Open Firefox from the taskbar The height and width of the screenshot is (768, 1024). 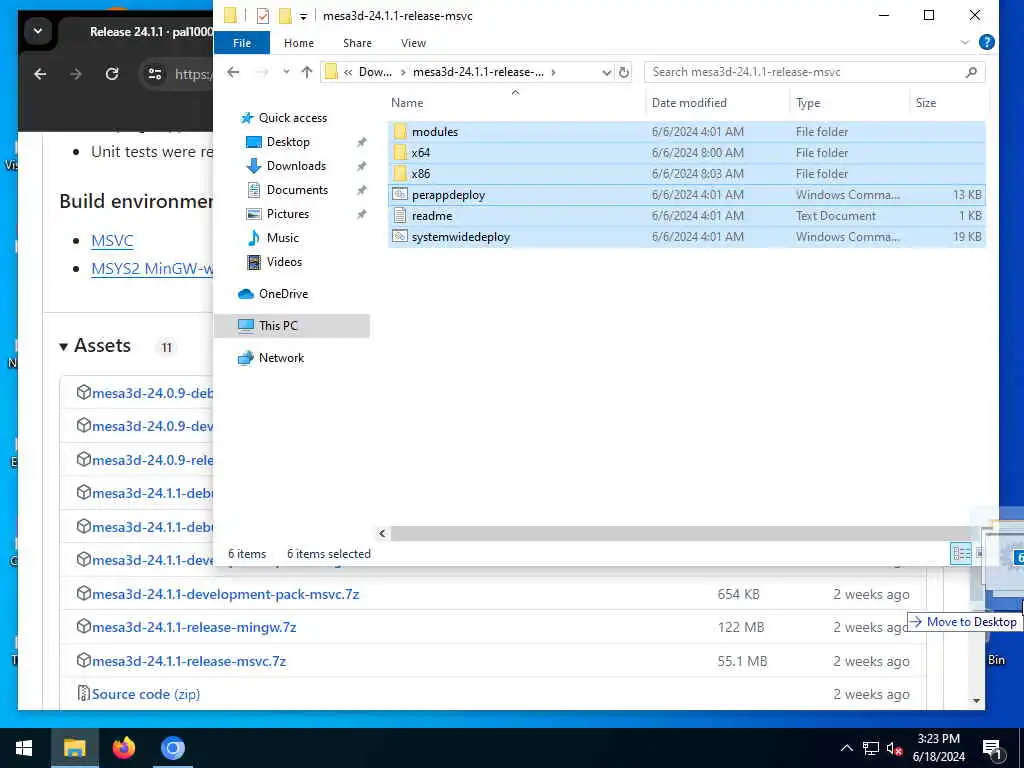123,748
